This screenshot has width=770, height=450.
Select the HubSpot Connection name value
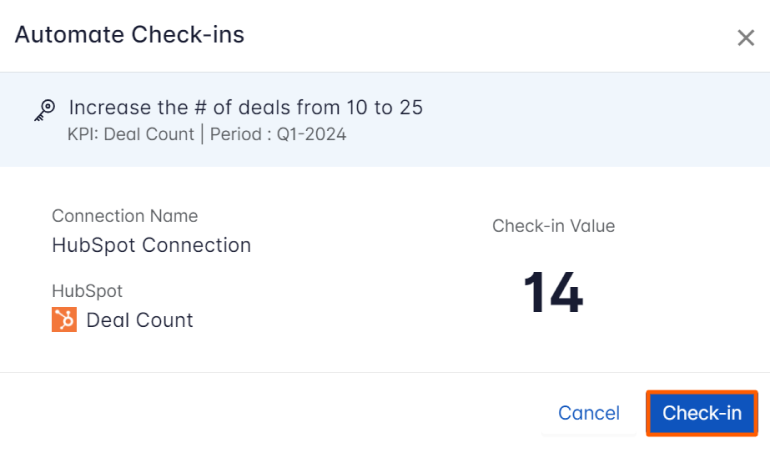151,245
